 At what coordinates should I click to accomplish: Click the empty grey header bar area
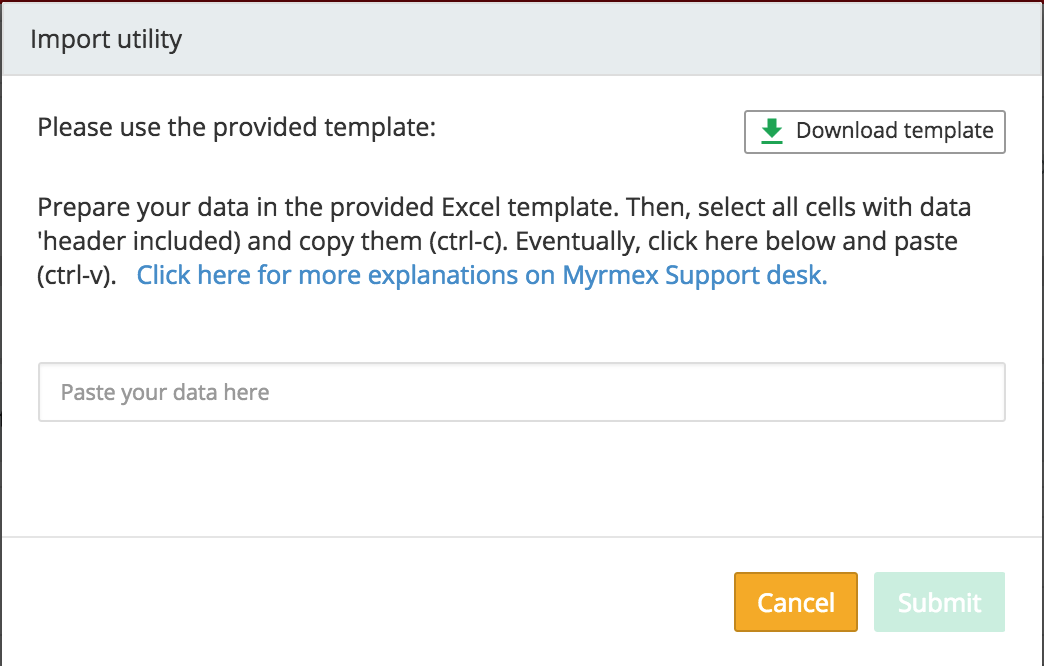(x=600, y=40)
